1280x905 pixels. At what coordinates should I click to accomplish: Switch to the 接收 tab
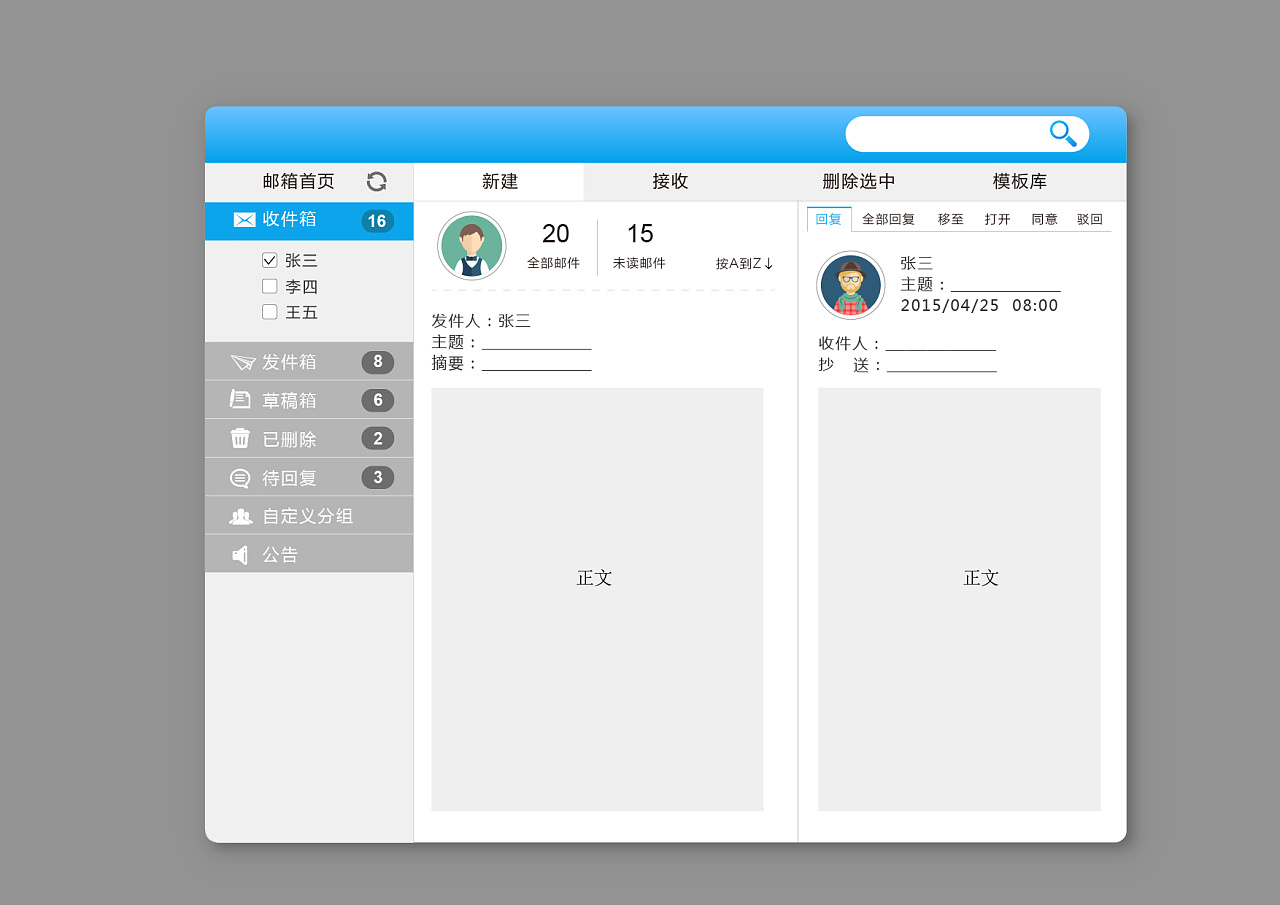point(670,181)
